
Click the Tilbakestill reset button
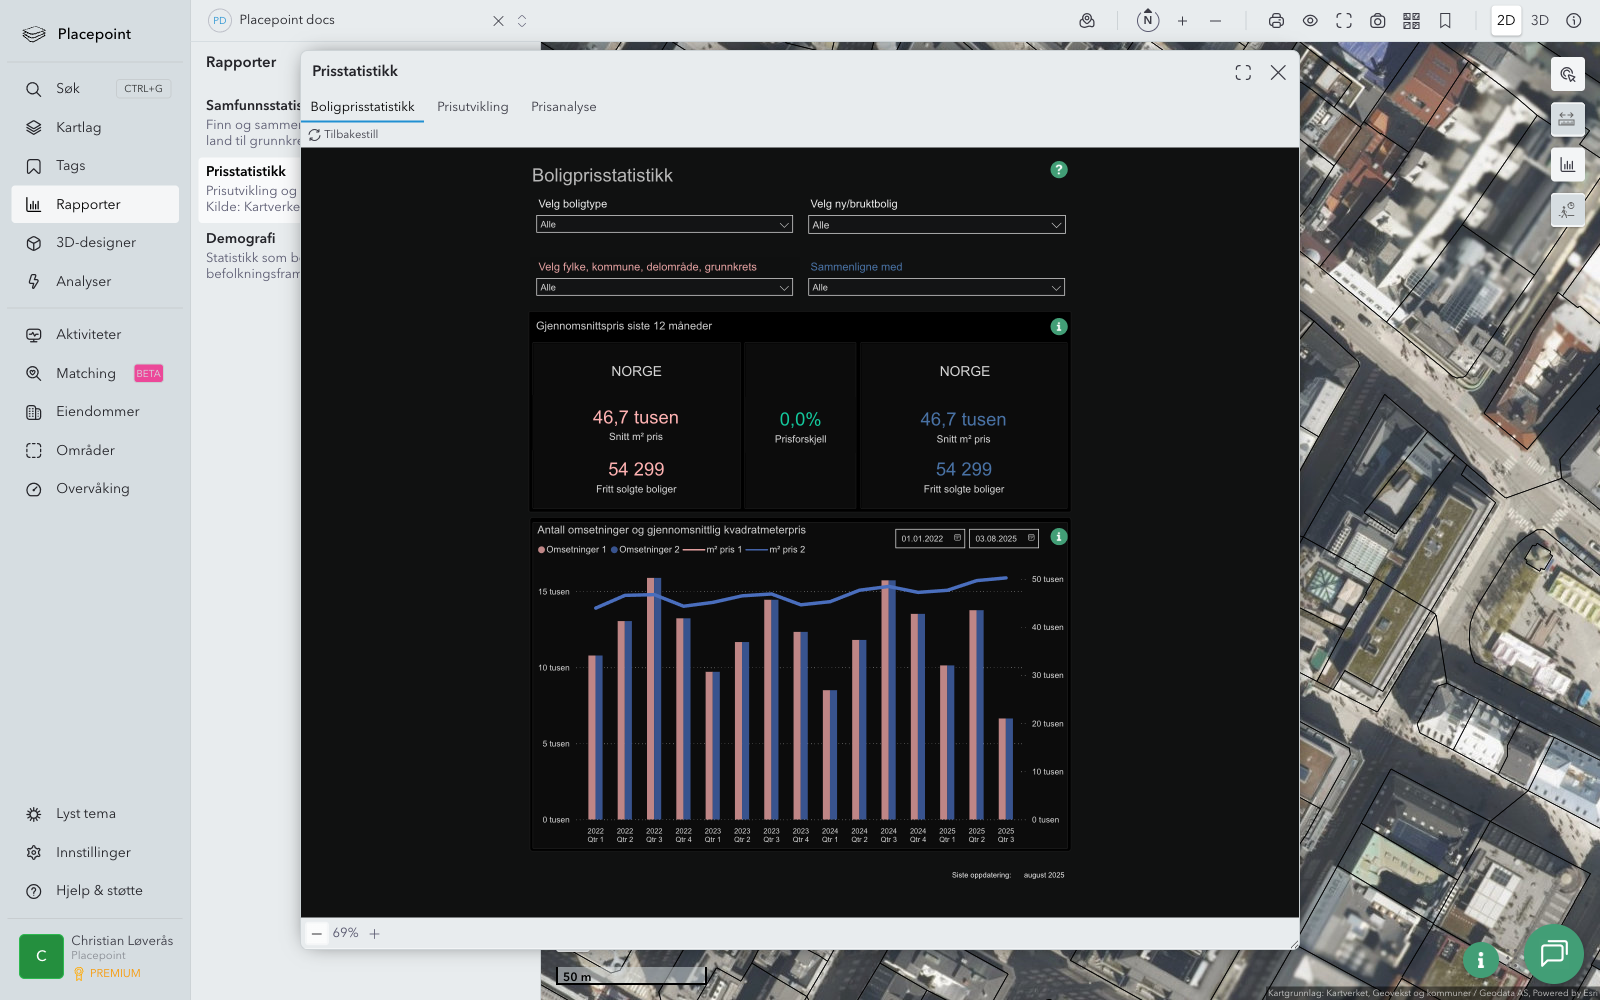[344, 135]
